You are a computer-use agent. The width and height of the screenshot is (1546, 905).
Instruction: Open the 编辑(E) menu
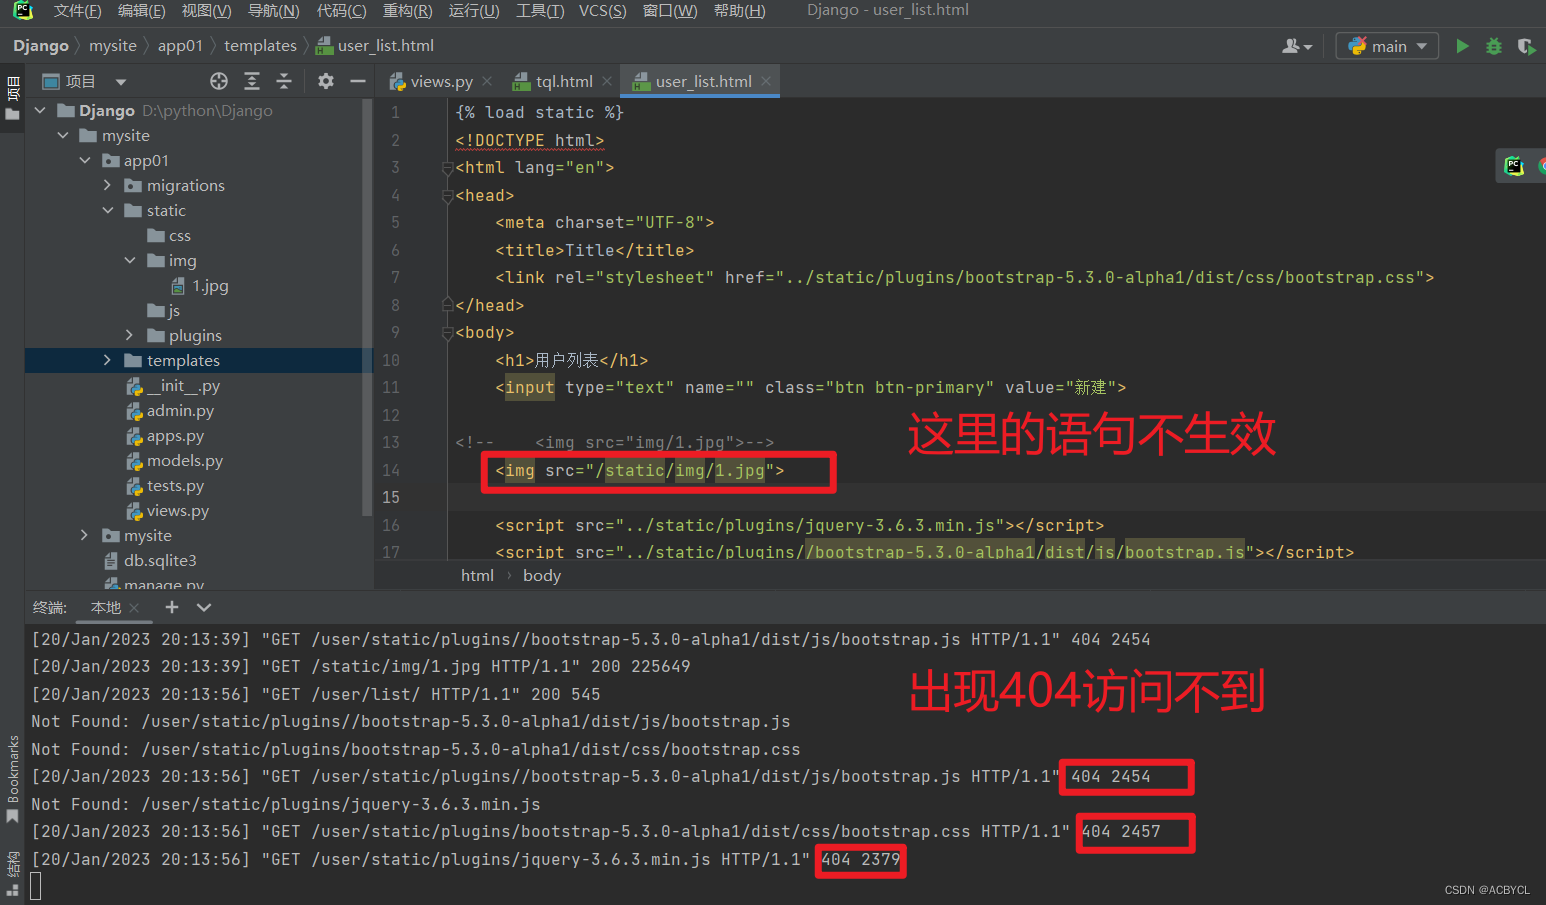coord(141,11)
